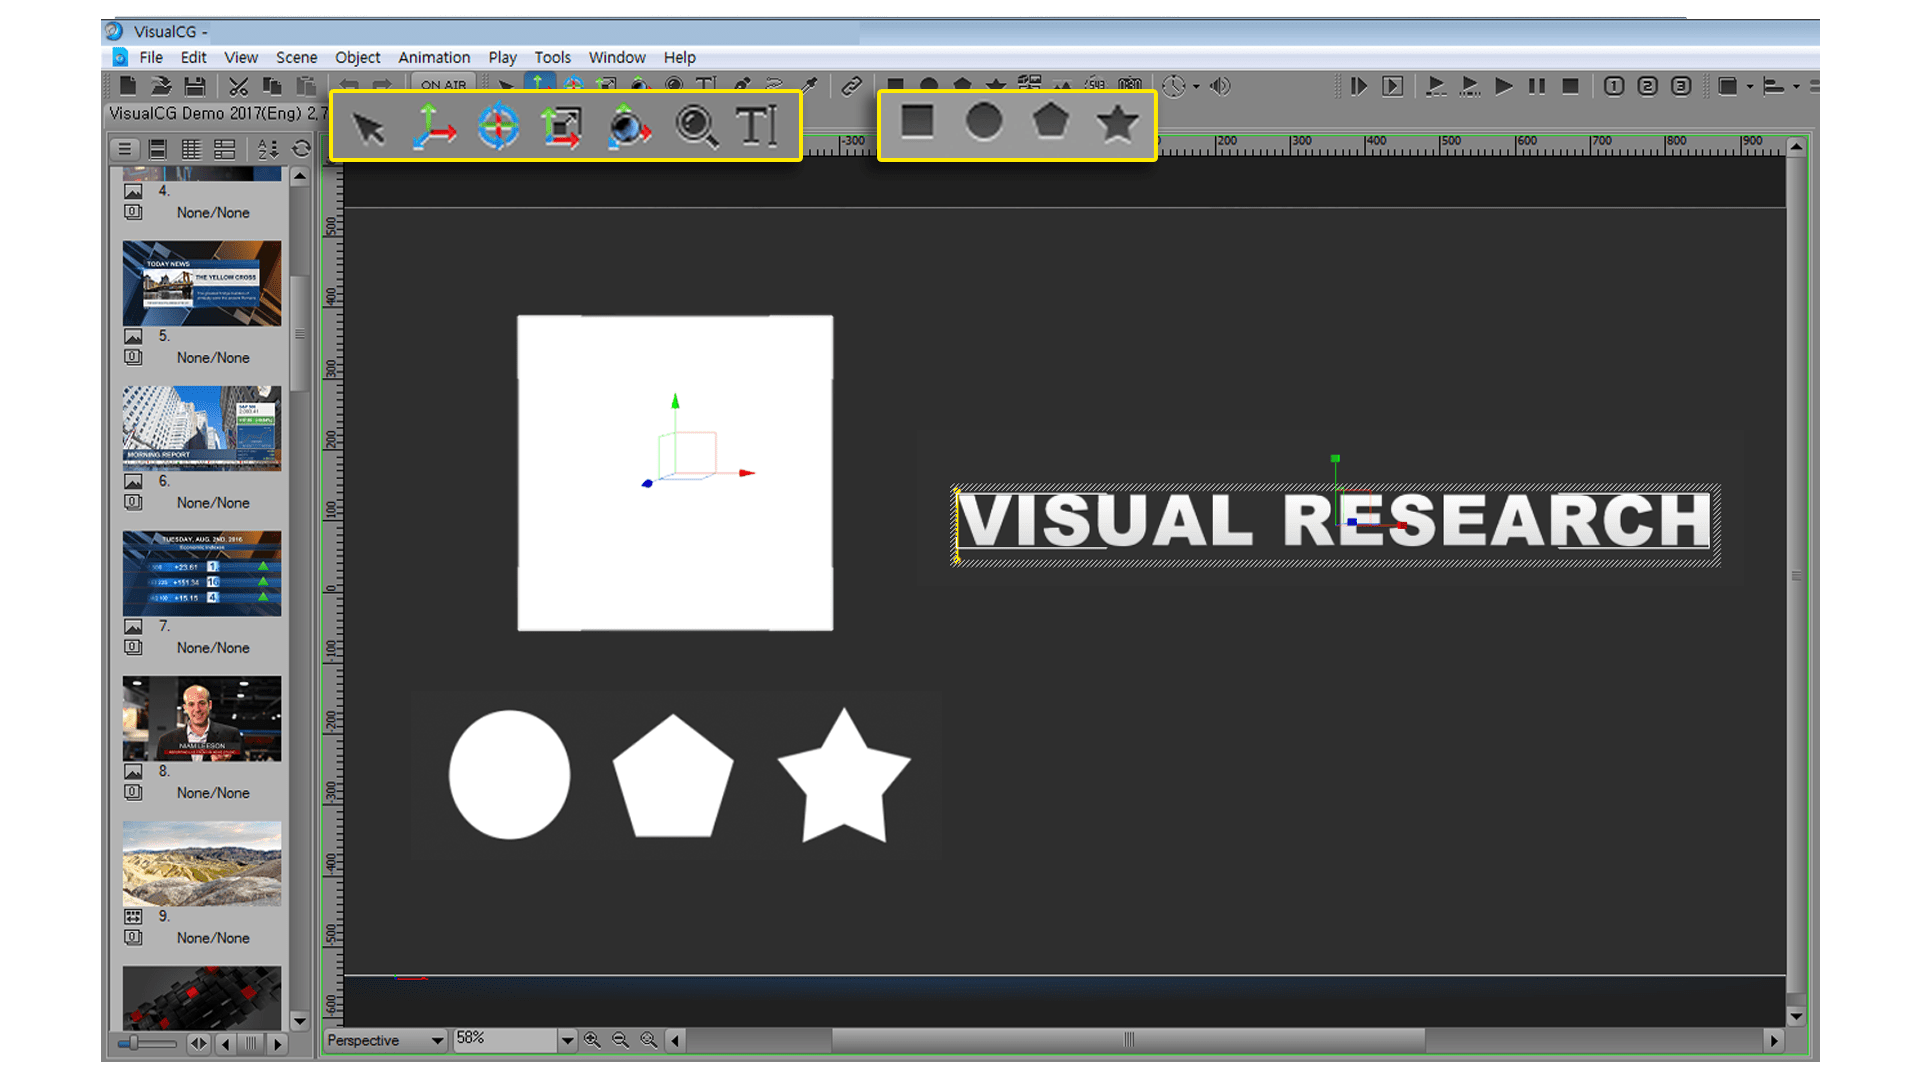Select the link chain tool icon
The height and width of the screenshot is (1080, 1920).
851,86
